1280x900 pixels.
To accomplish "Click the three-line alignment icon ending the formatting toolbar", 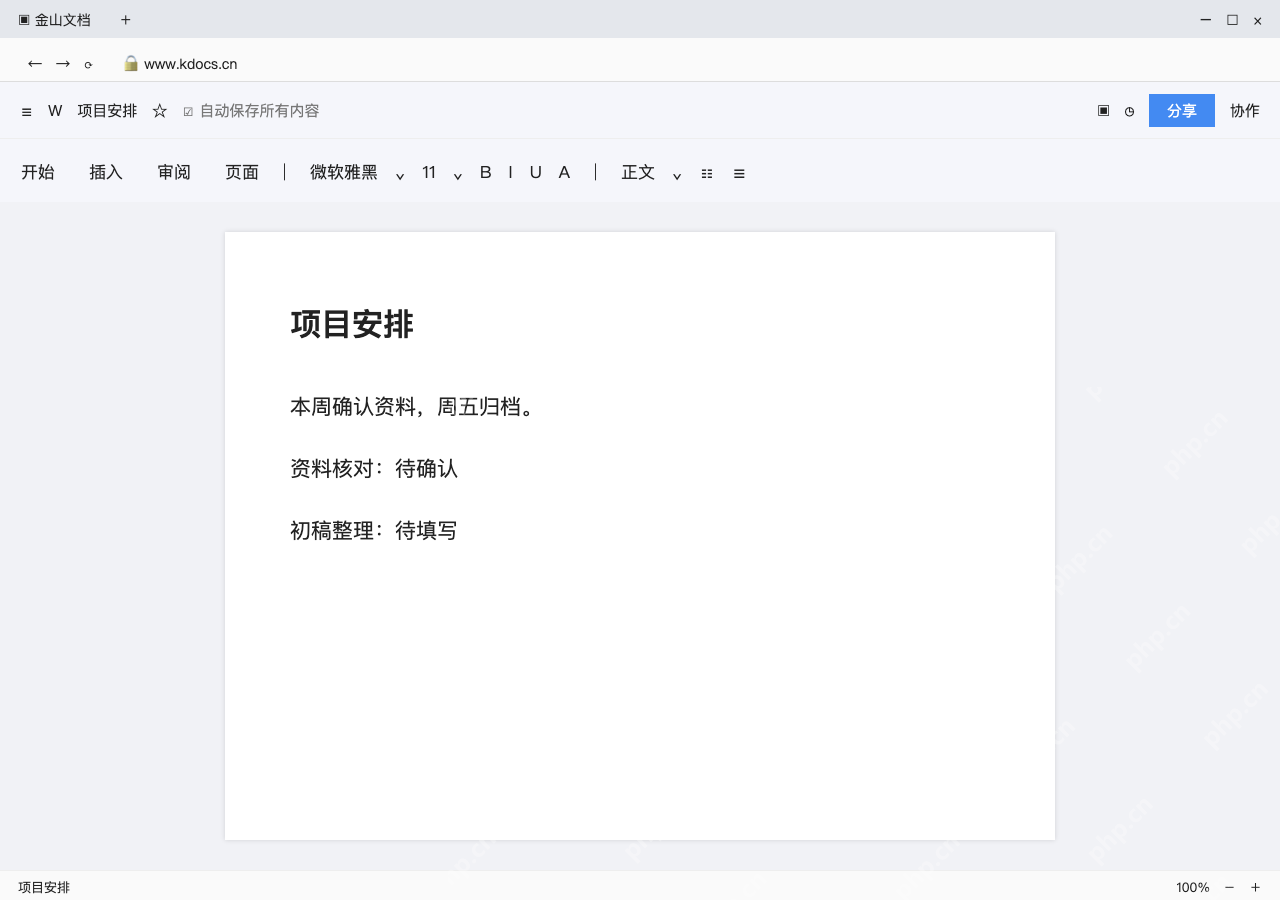I will tap(739, 173).
